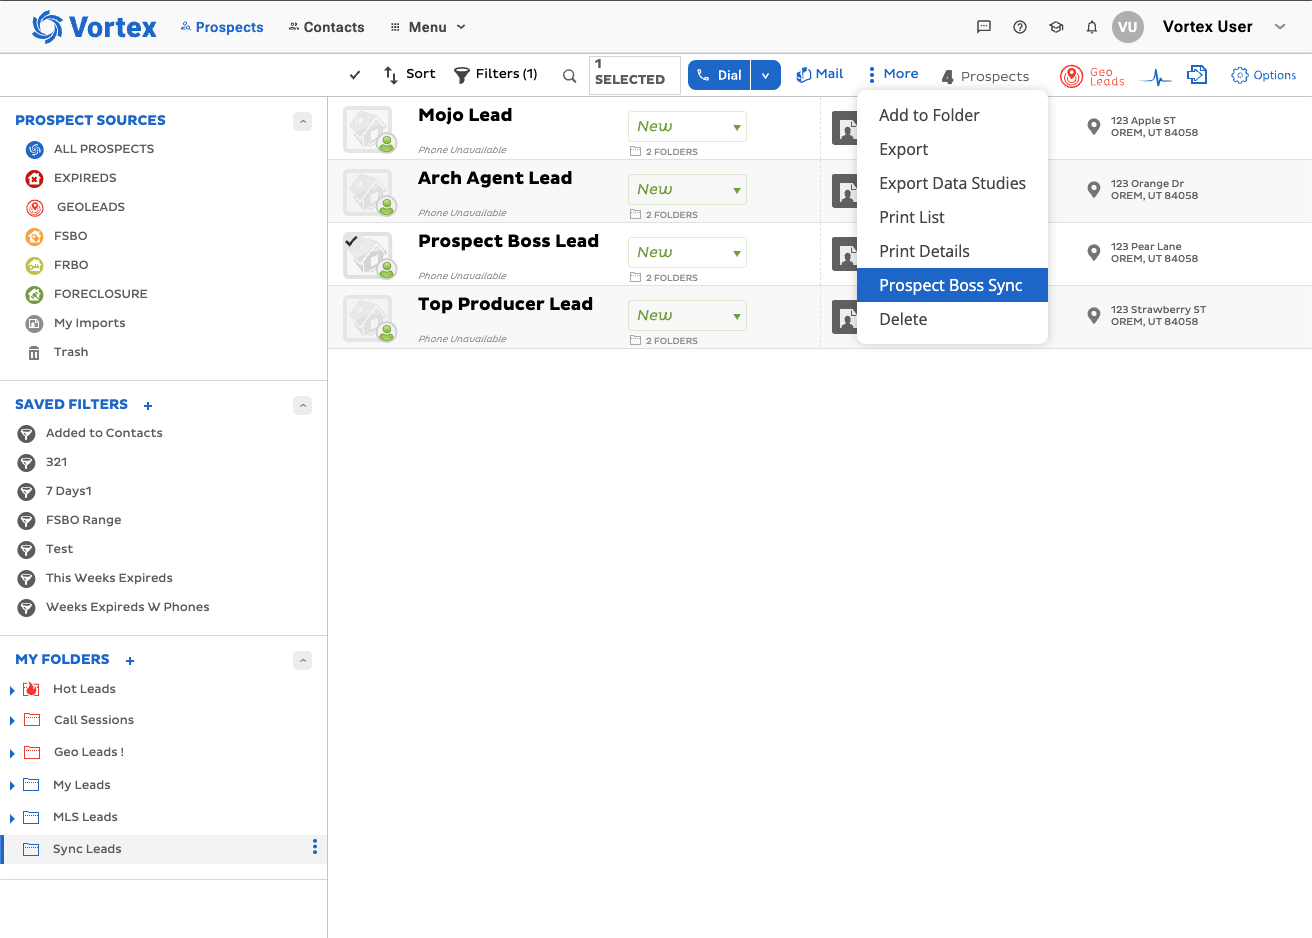Apply the FSBO Range filter

point(70,520)
